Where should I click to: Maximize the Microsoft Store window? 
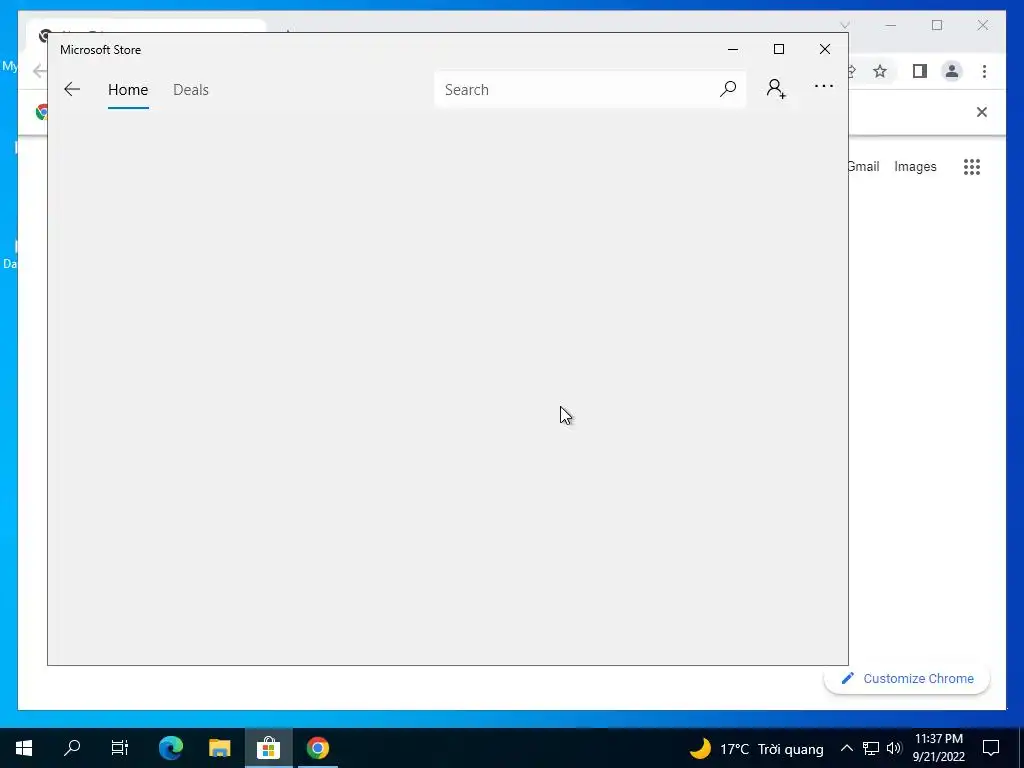coord(778,50)
